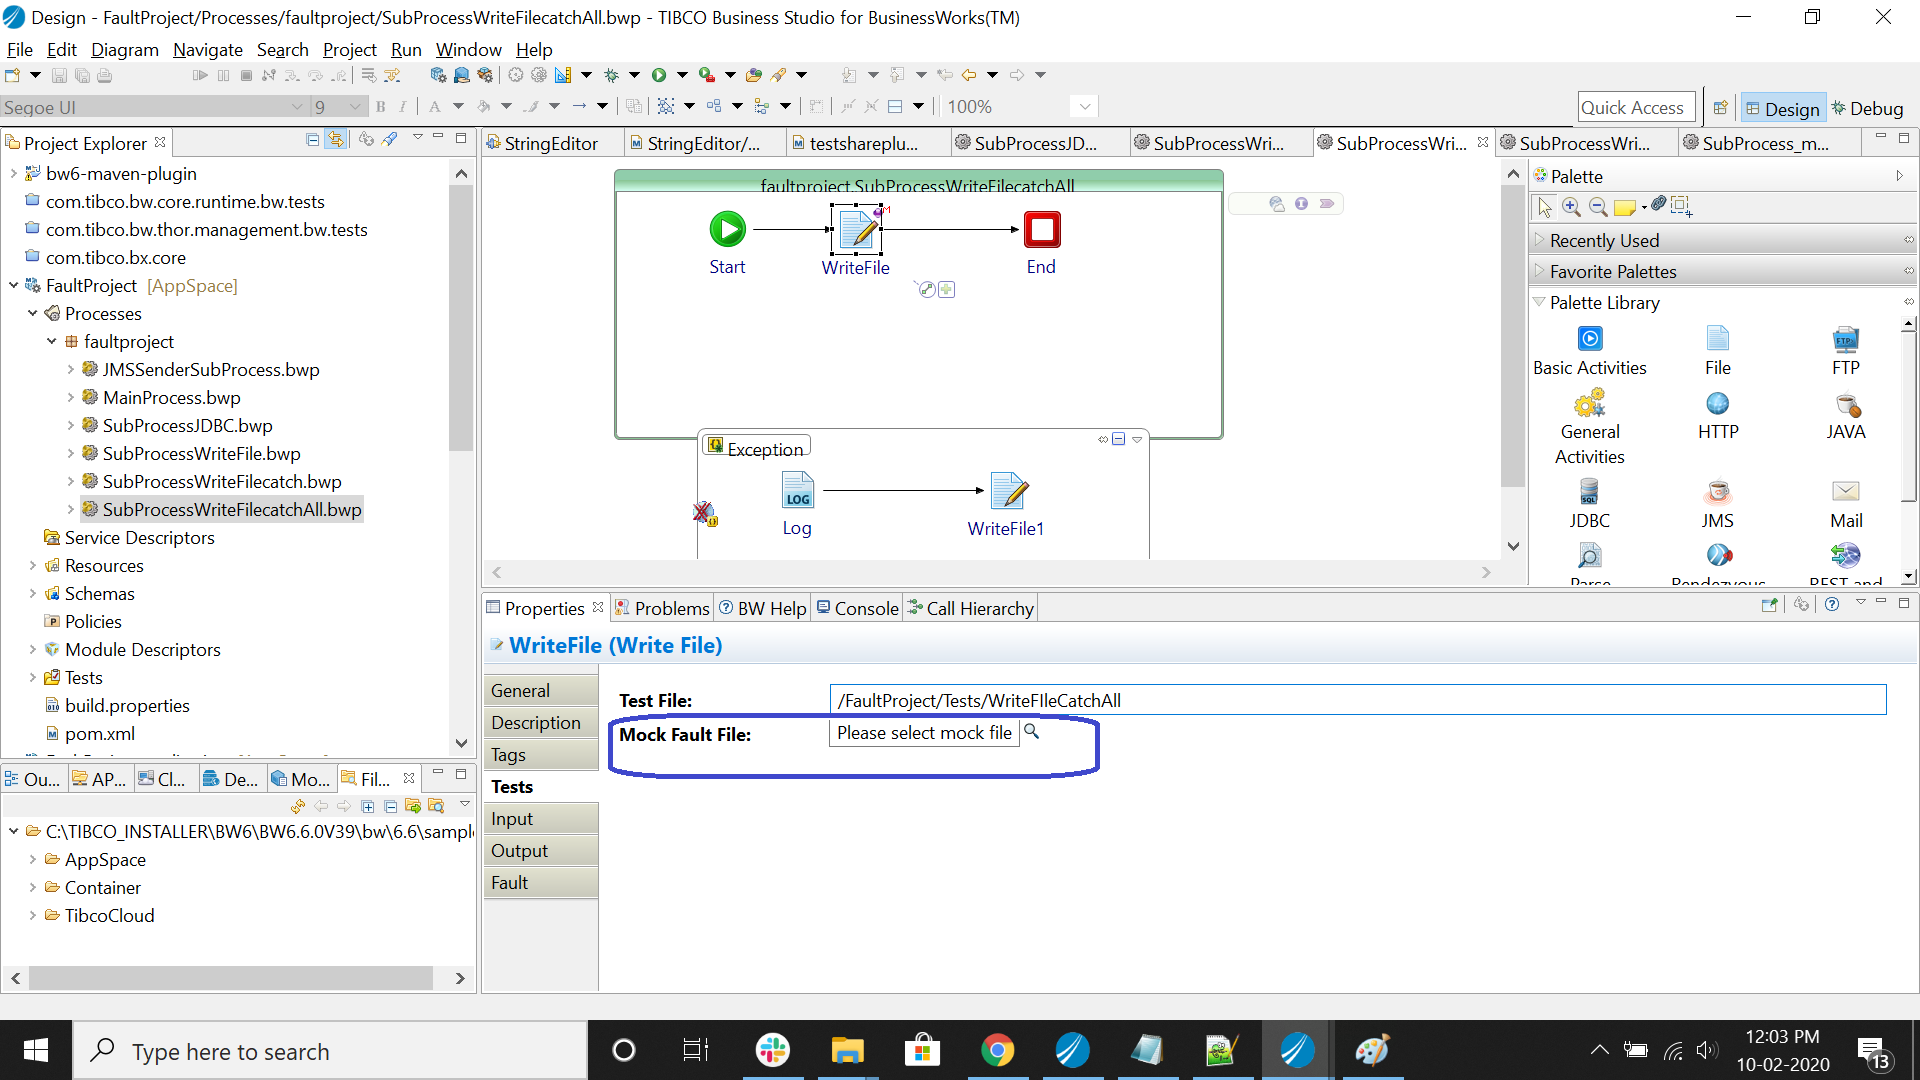Expand the Schemas folder
The image size is (1920, 1080).
click(33, 594)
